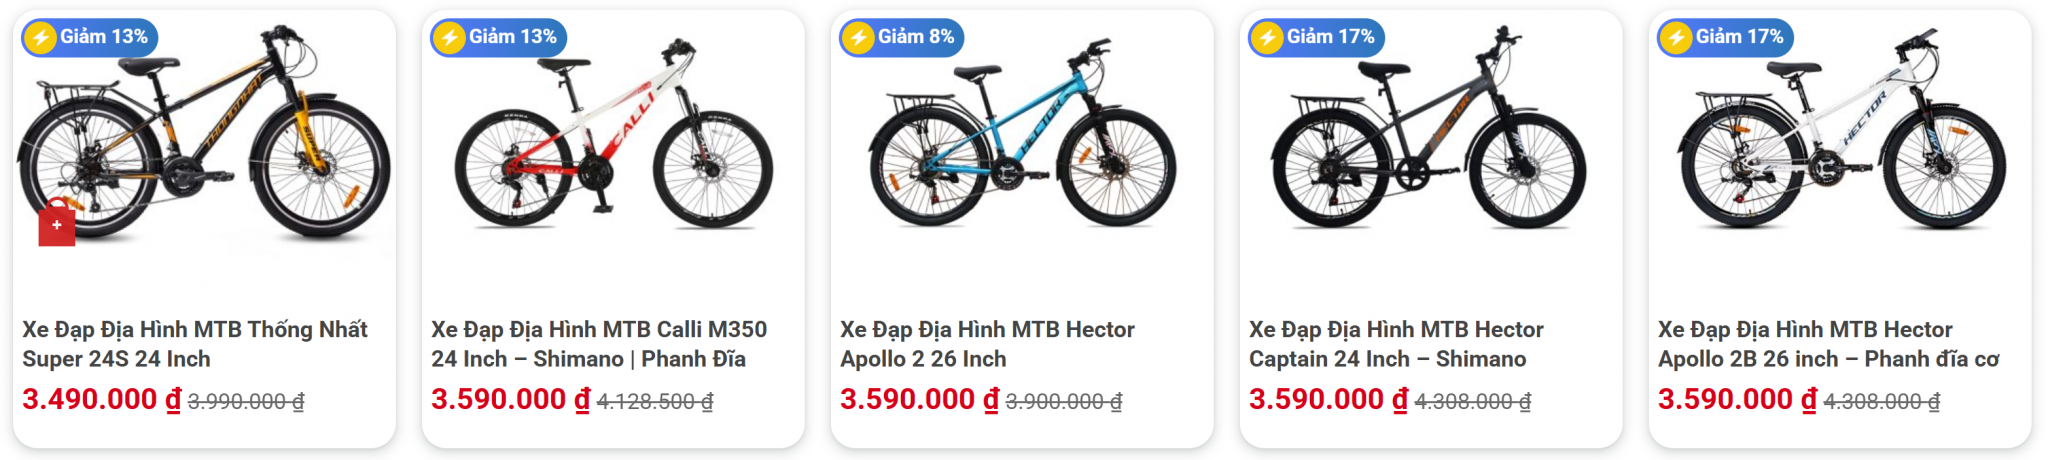2048x460 pixels.
Task: Click lightning icon on Thống Nhất bike badge
Action: (x=40, y=38)
